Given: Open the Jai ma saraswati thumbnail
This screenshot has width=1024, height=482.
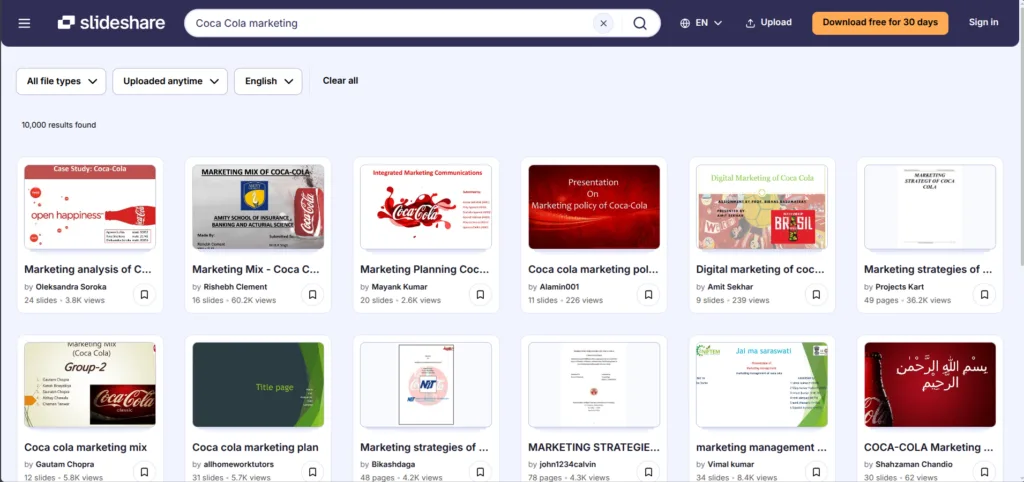Looking at the screenshot, I should click(x=762, y=385).
